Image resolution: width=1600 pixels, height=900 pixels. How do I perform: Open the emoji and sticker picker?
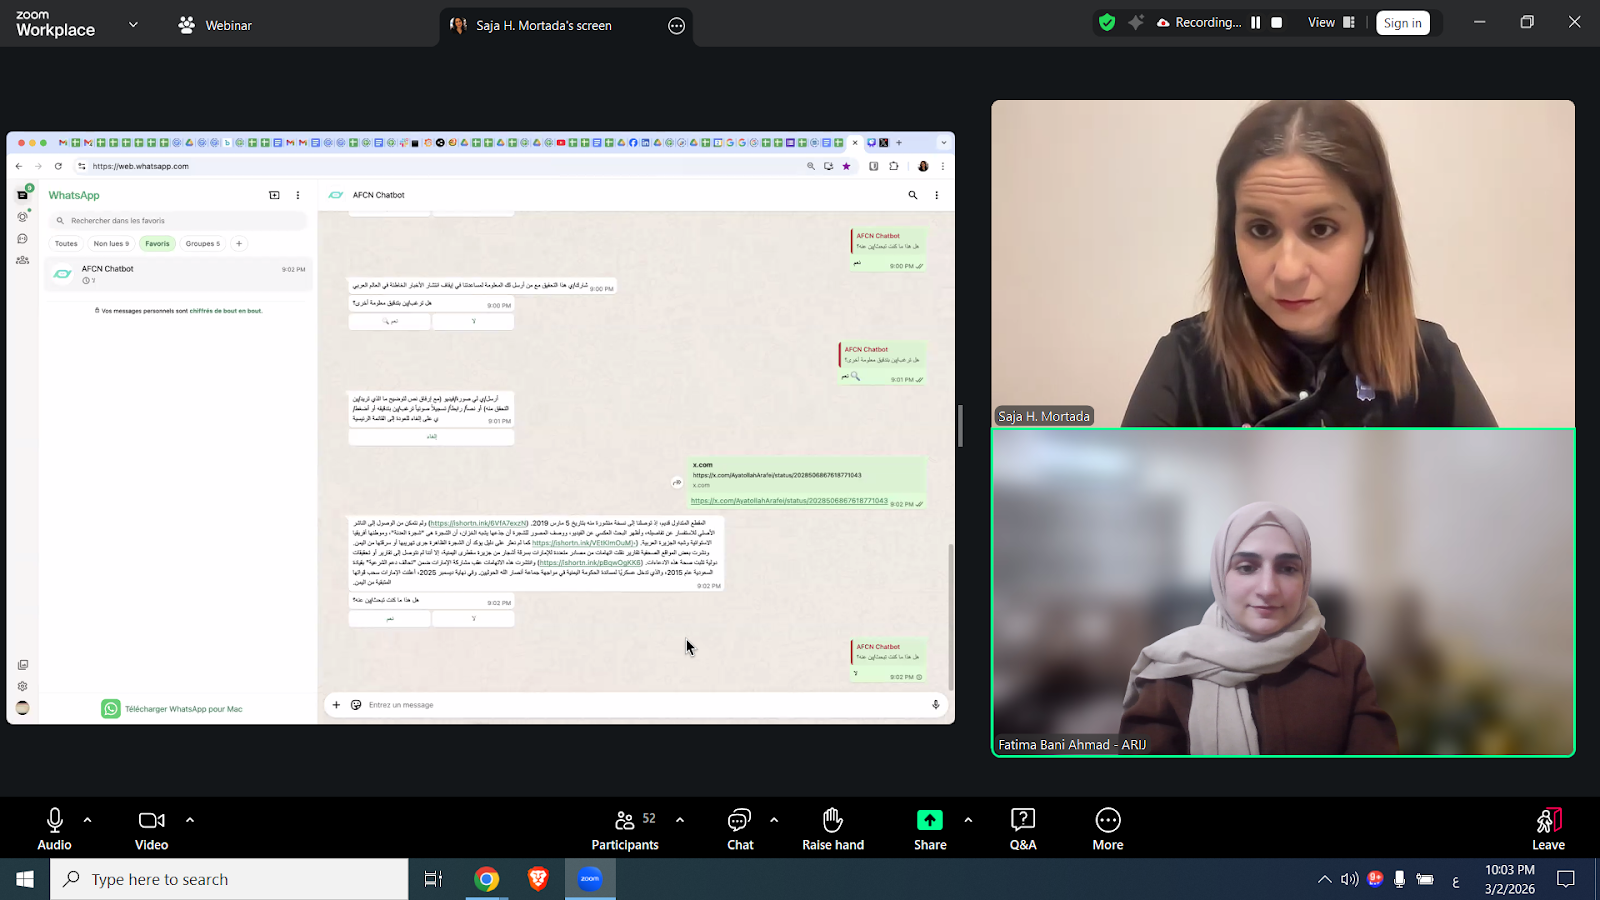point(356,705)
